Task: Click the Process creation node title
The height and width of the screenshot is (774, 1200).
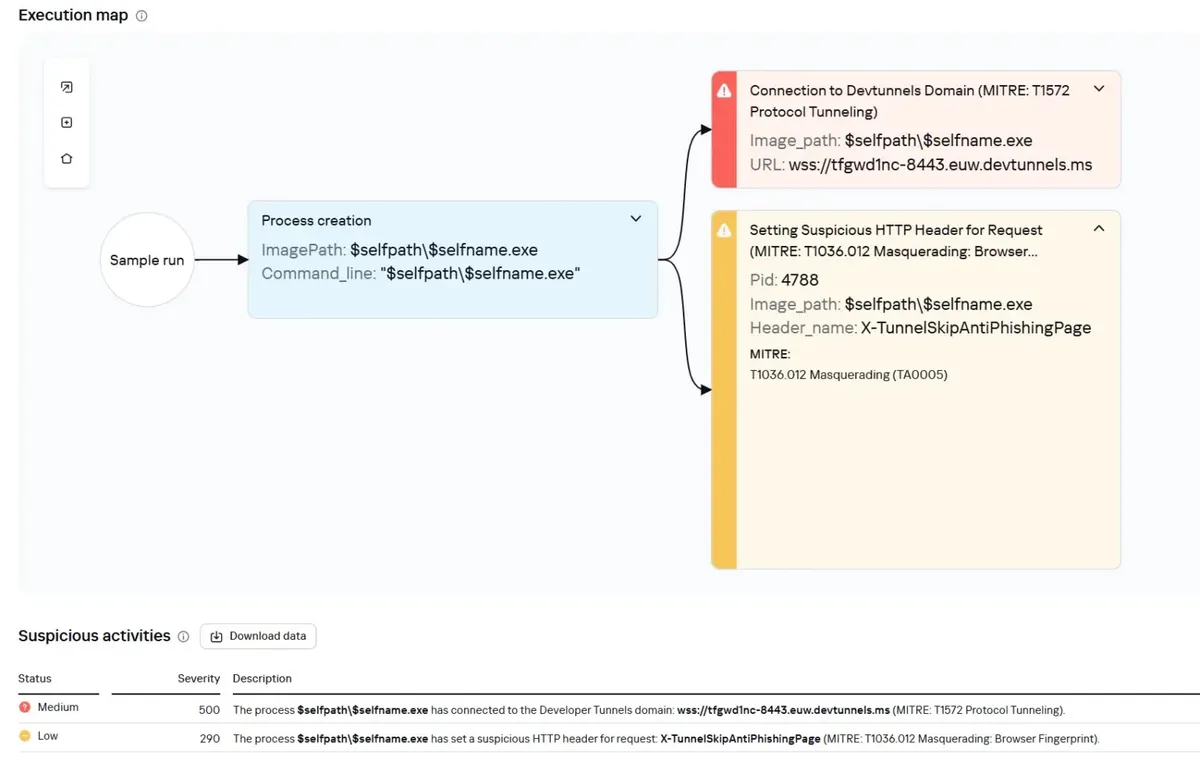Action: pos(316,220)
